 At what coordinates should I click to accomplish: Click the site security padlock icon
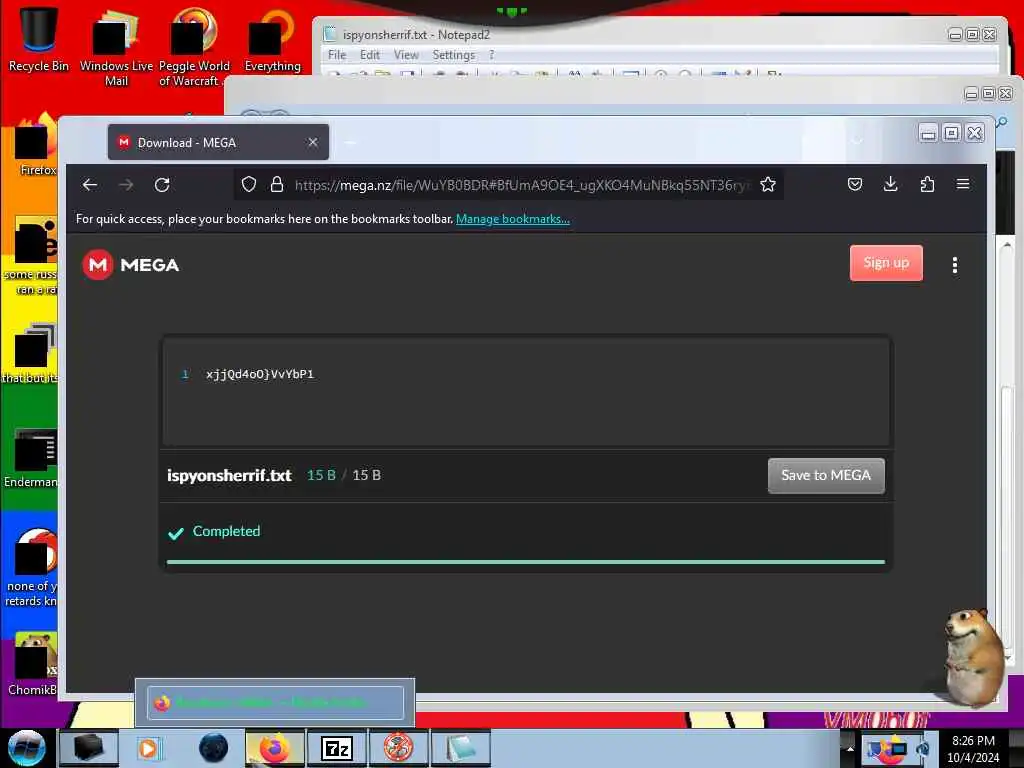click(277, 185)
